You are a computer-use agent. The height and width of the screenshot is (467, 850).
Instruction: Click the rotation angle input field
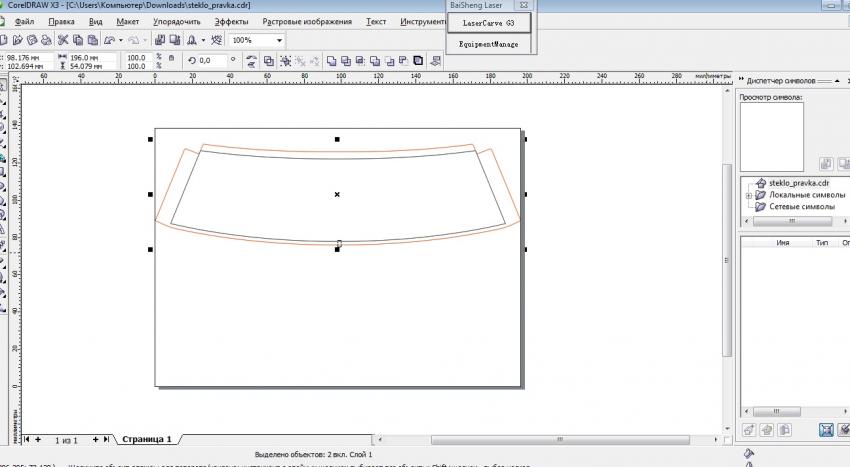[x=211, y=61]
